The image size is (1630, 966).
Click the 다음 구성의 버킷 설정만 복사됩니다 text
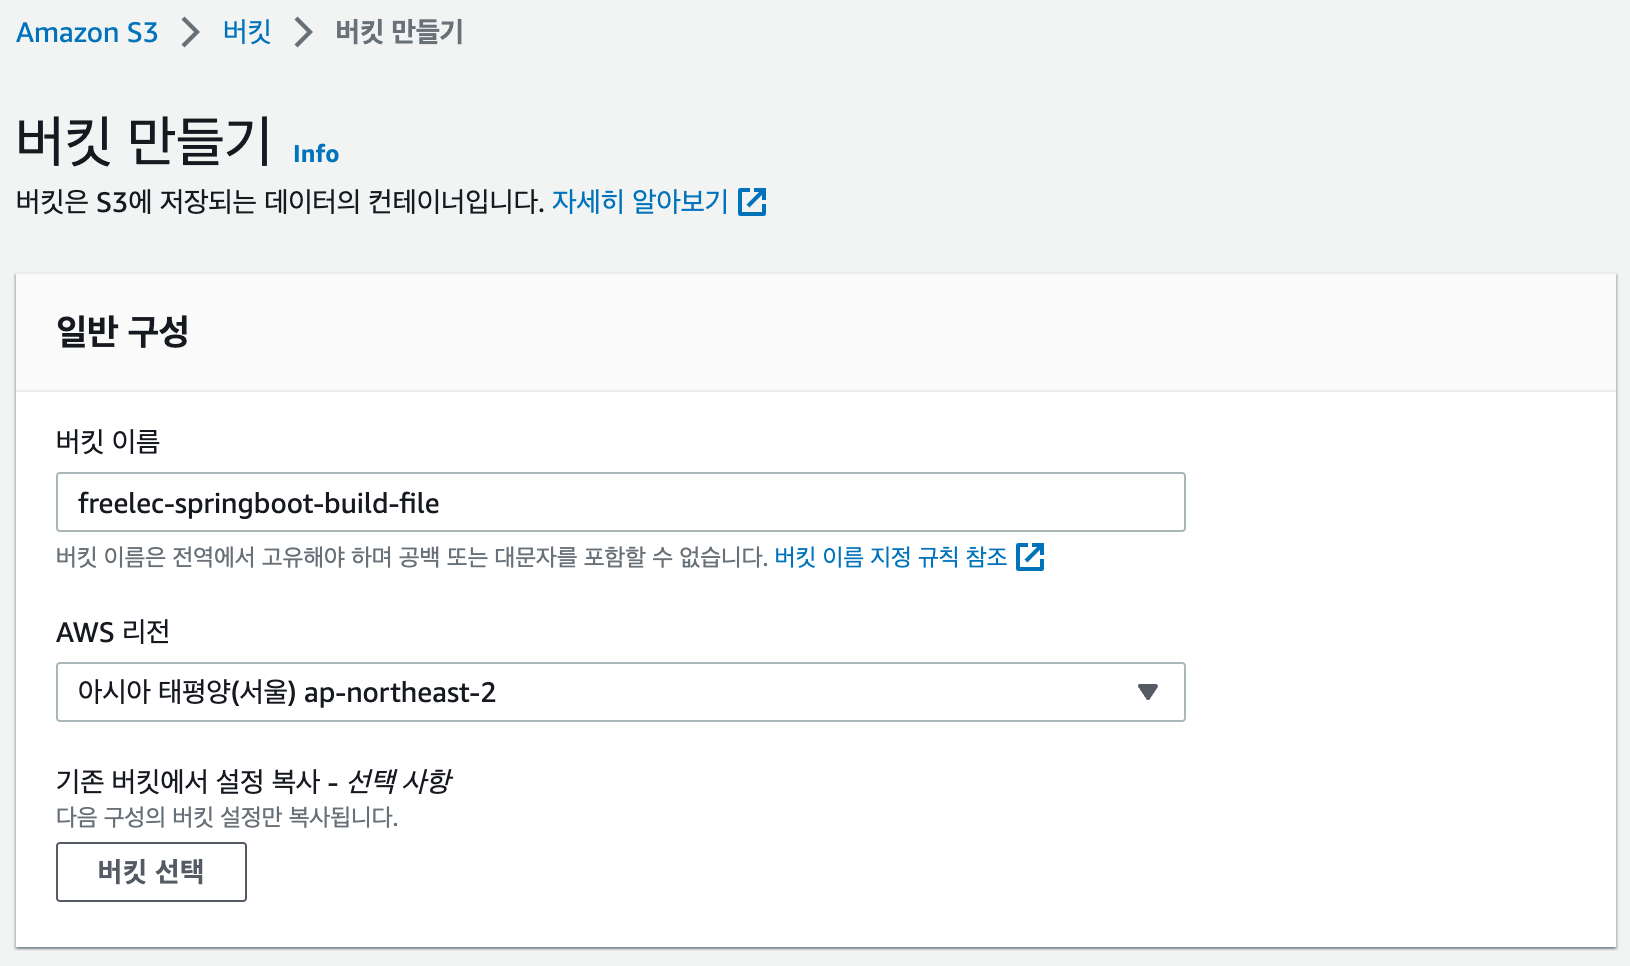pos(227,817)
